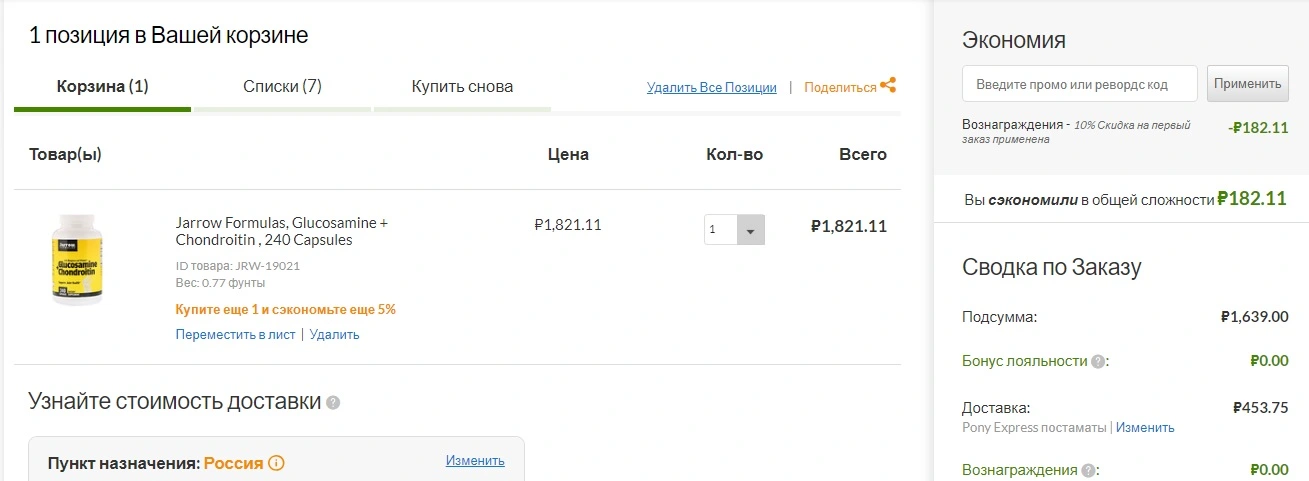This screenshot has width=1309, height=481.
Task: Click Изменить next to Pony Express постаматы
Action: point(1145,428)
